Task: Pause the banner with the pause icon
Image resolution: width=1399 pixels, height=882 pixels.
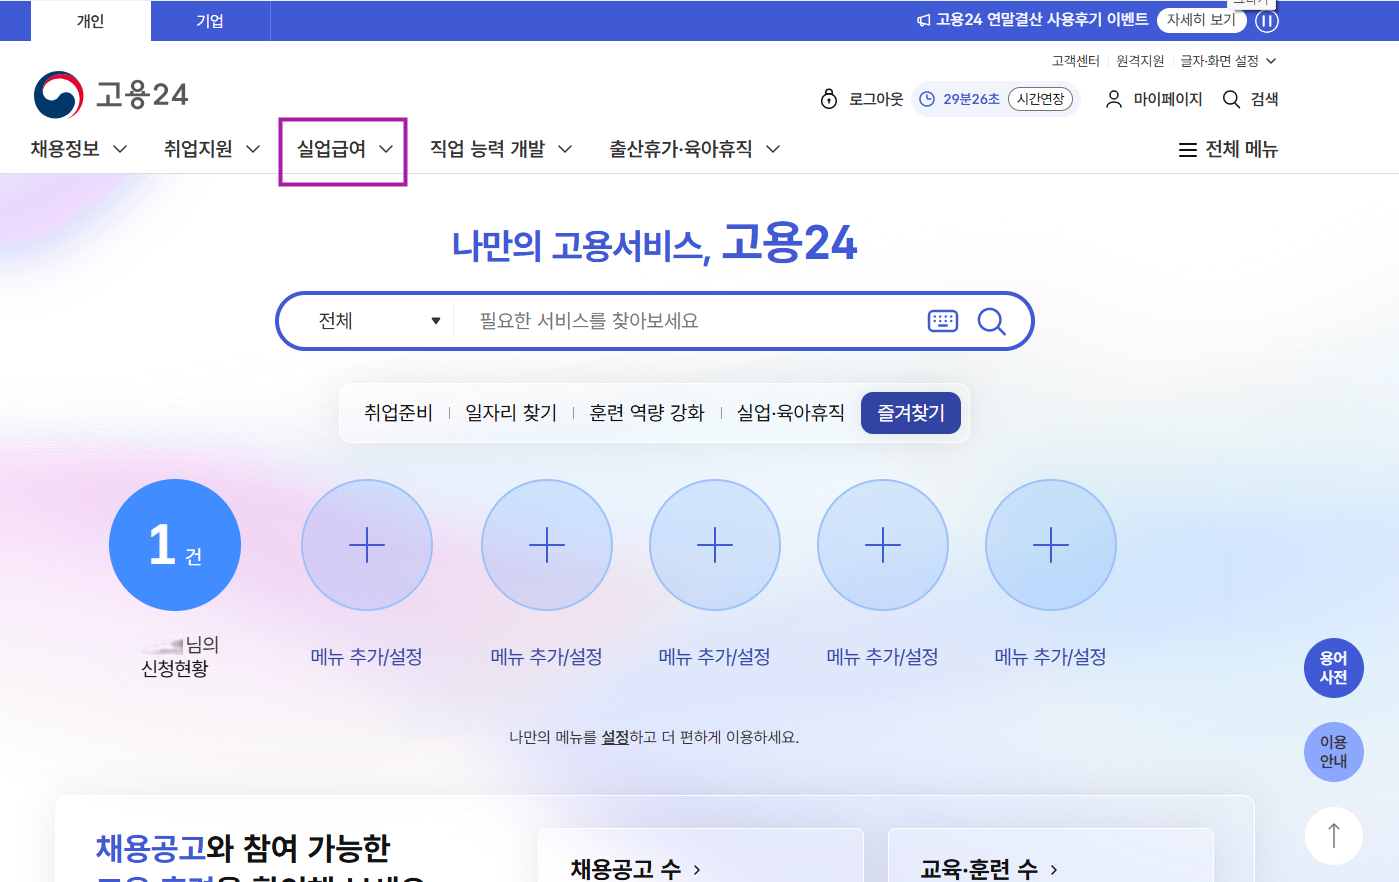Action: (1267, 20)
